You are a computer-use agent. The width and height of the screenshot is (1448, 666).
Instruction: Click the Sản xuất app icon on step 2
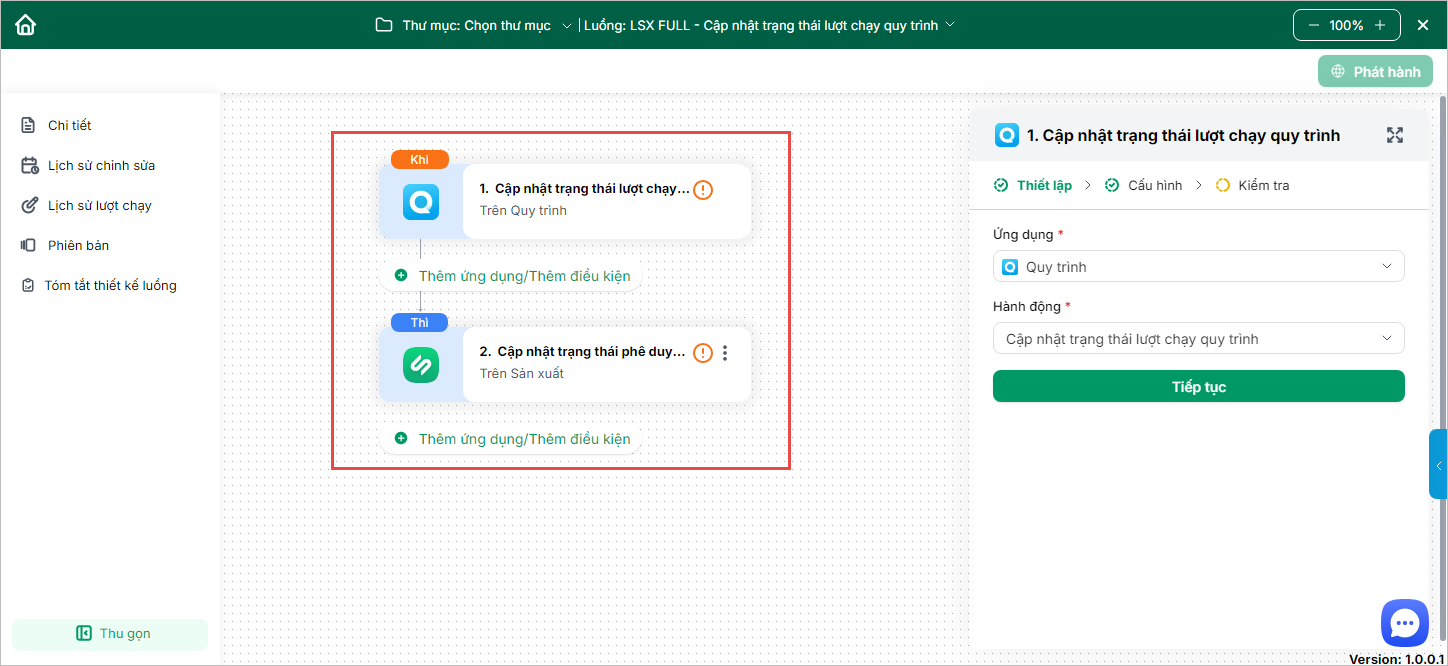click(x=421, y=365)
